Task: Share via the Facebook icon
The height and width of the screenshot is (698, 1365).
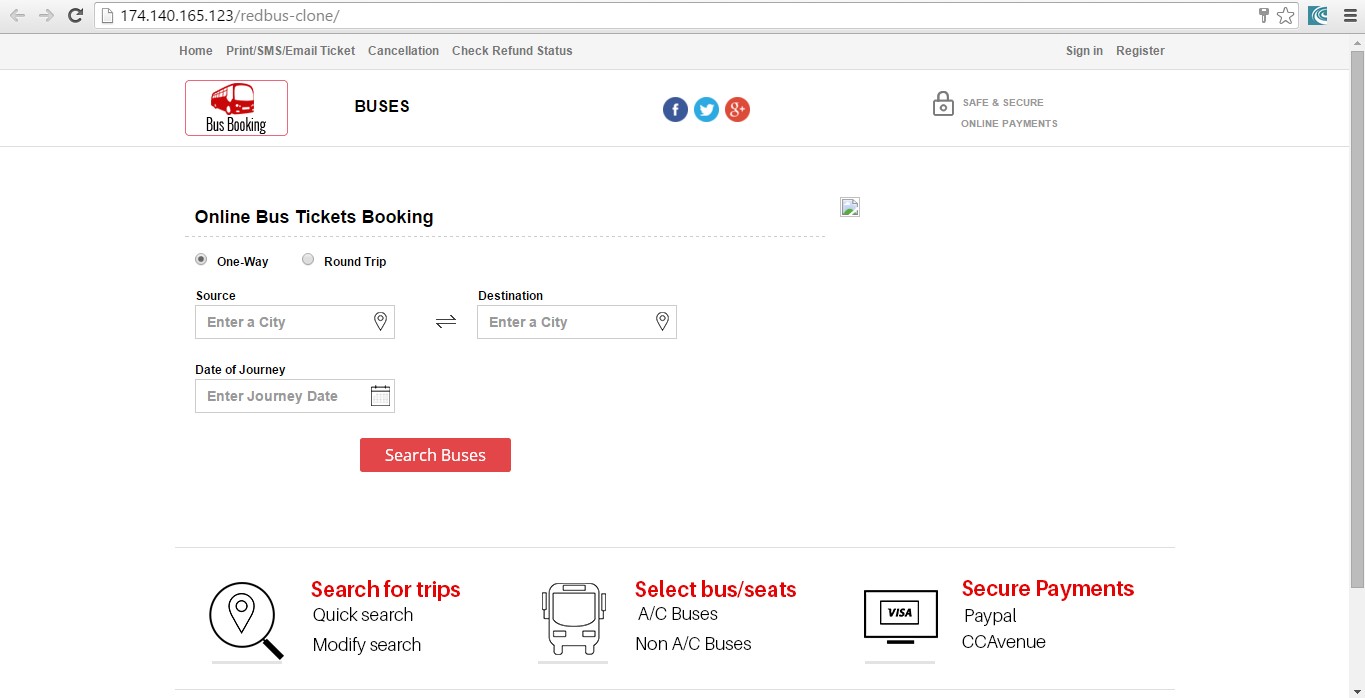Action: coord(675,109)
